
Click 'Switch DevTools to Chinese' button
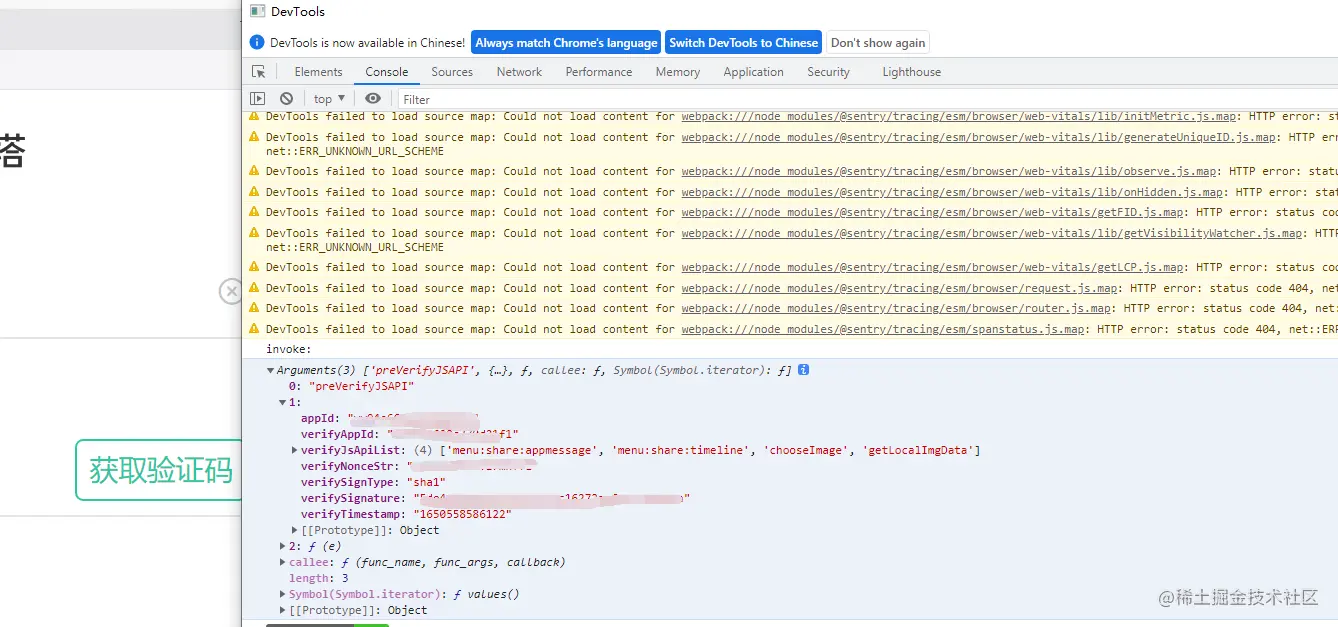pyautogui.click(x=743, y=42)
